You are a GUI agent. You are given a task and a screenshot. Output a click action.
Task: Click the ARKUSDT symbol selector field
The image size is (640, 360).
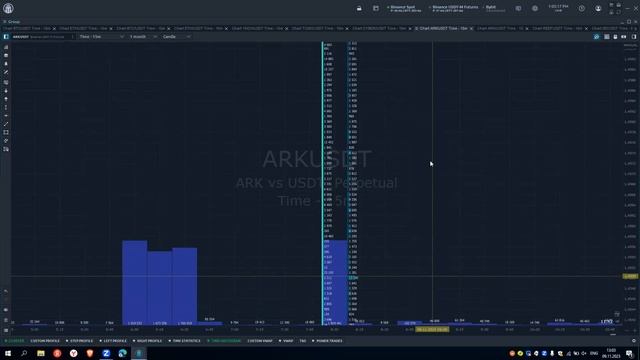42,37
